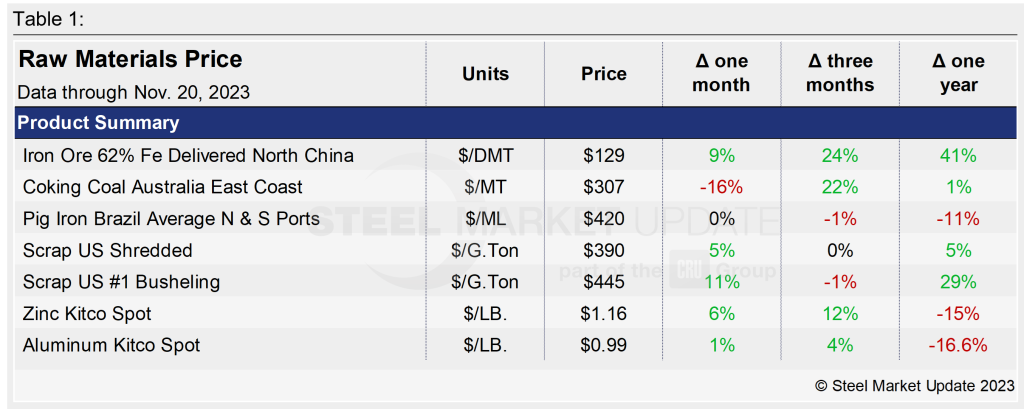This screenshot has height=409, width=1024.
Task: Select the Aluminum Kitco Spot label
Action: pos(111,345)
